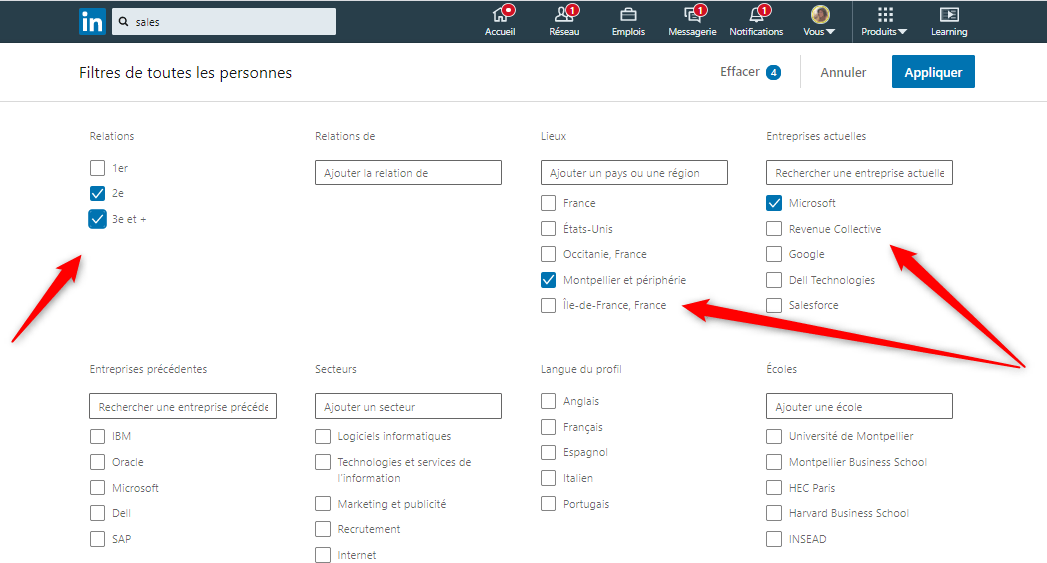Check Marketing et publicité sector
This screenshot has width=1047, height=563.
click(x=323, y=504)
